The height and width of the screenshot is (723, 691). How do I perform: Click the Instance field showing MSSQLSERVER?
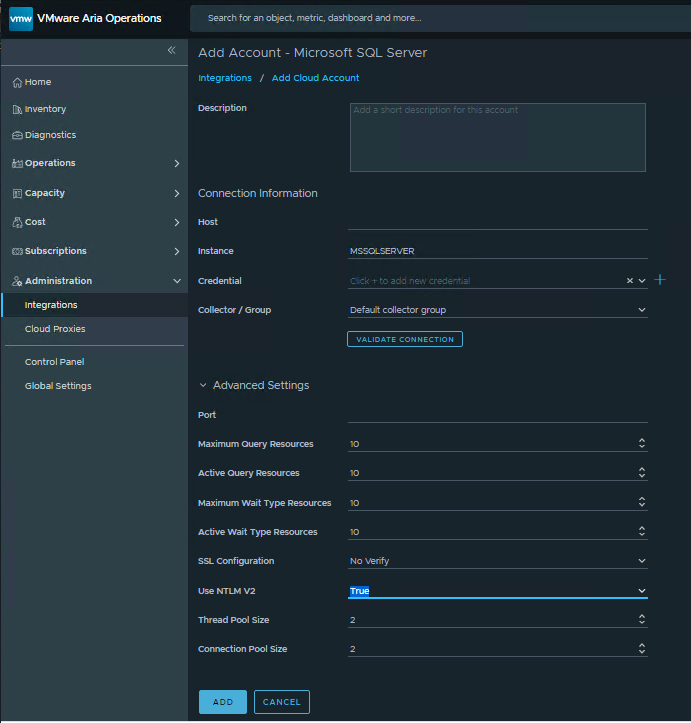tap(498, 251)
